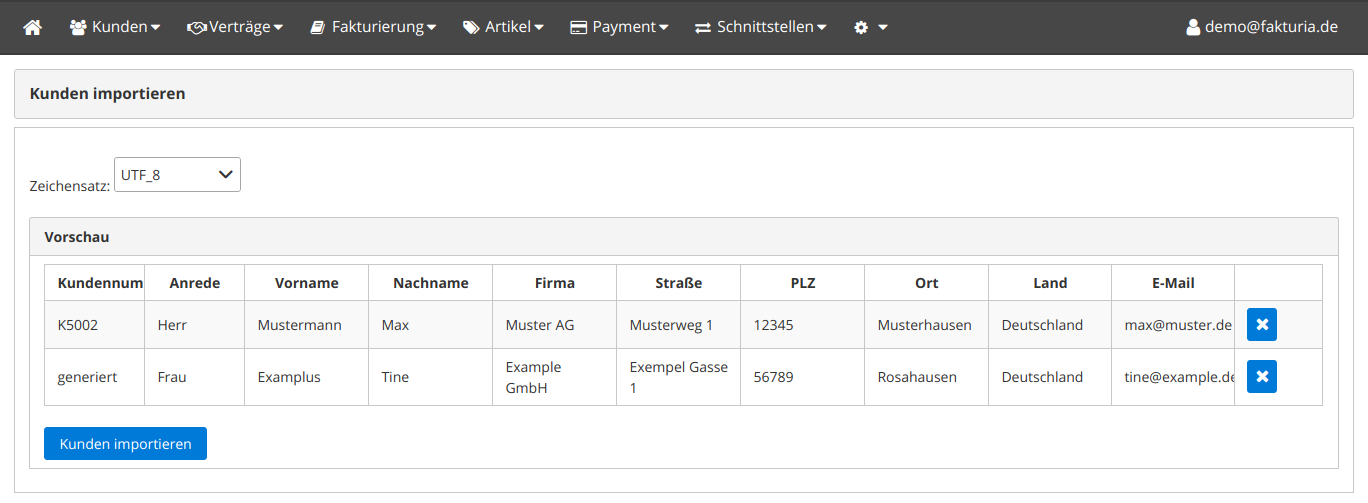Open the Zeichensatz UTF_8 dropdown
This screenshot has height=503, width=1368.
[x=177, y=175]
